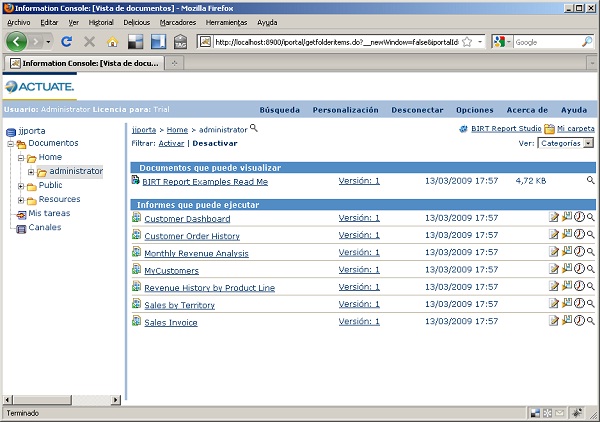
Task: Open details magnifier for Sales Invoice
Action: click(591, 321)
